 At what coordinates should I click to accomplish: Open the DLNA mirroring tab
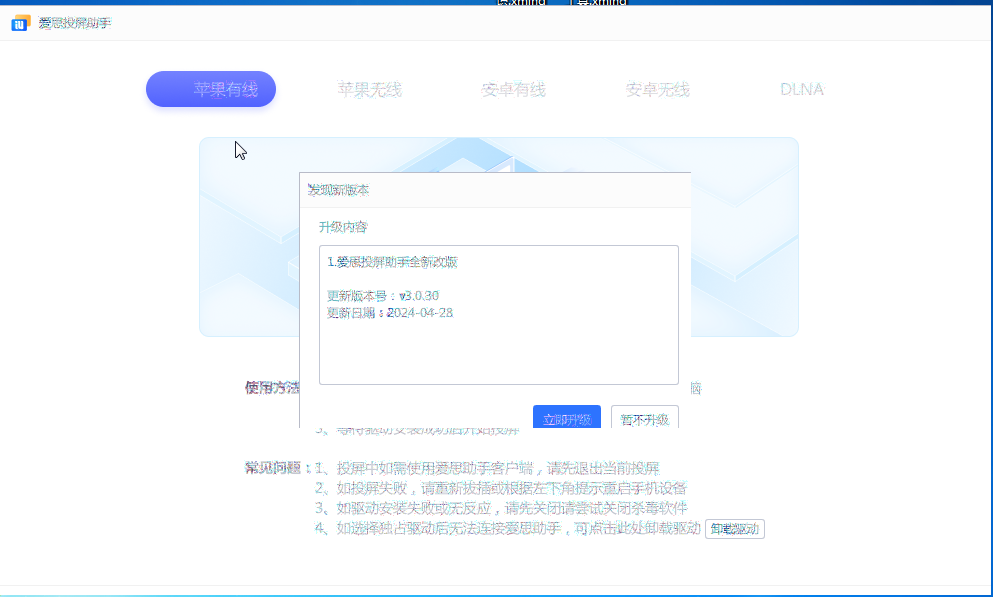801,89
